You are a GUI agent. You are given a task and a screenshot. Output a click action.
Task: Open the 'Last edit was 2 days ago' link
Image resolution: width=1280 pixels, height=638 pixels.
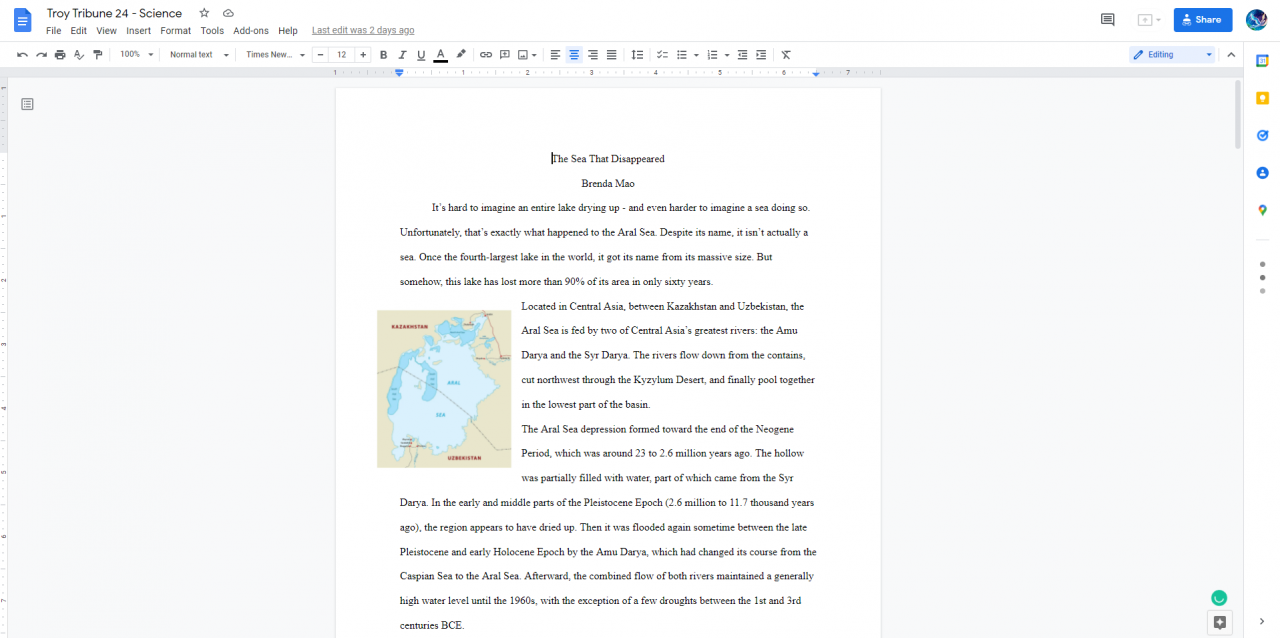[363, 31]
